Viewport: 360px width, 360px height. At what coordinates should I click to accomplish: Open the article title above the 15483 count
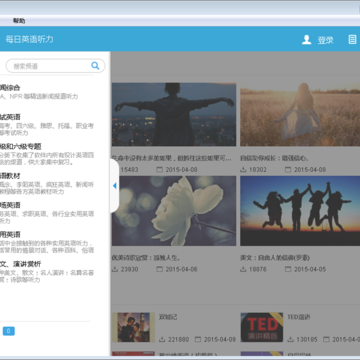coord(172,158)
